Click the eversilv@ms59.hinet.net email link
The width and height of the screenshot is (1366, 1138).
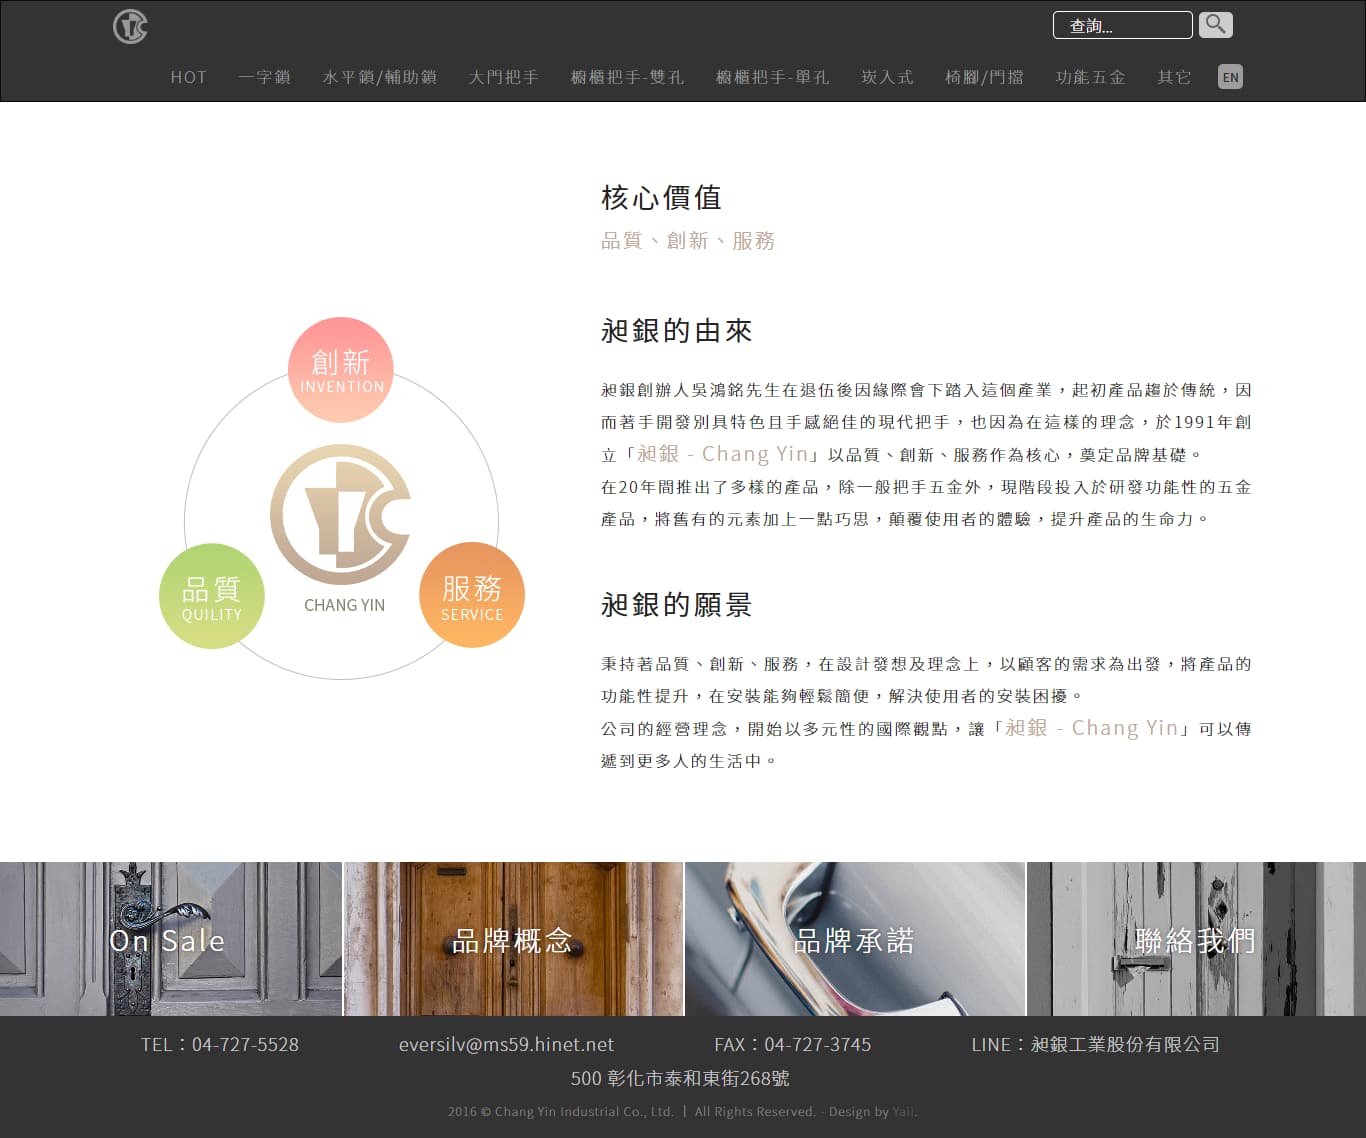pos(506,1044)
